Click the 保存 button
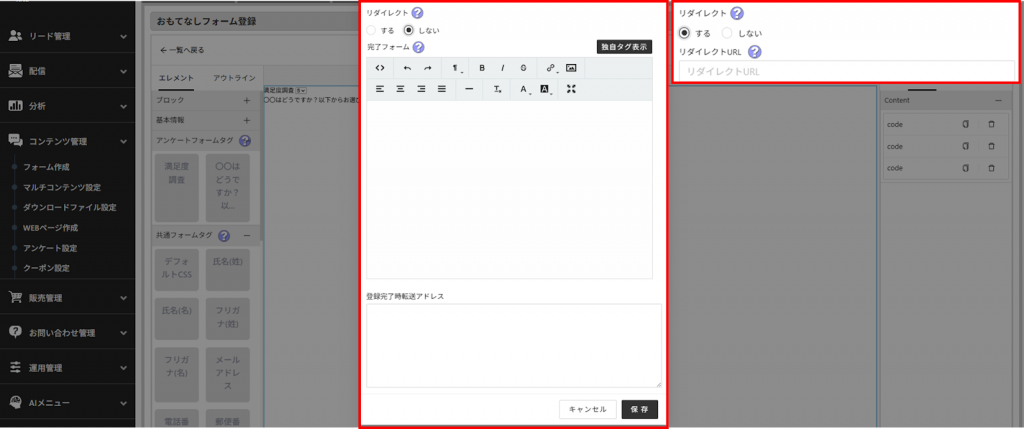 point(640,409)
